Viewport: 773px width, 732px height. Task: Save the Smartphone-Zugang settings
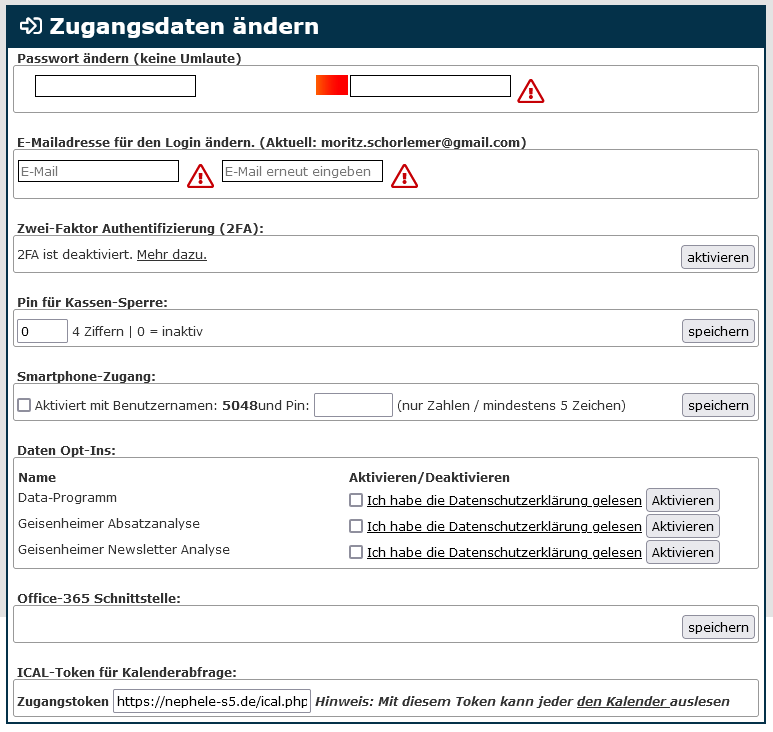click(x=718, y=405)
